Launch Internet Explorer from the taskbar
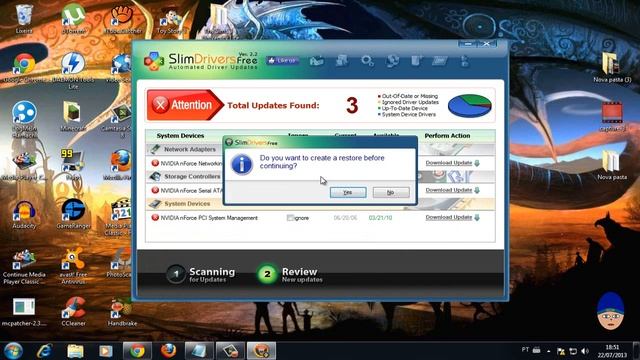The width and height of the screenshot is (640, 360). tap(44, 351)
